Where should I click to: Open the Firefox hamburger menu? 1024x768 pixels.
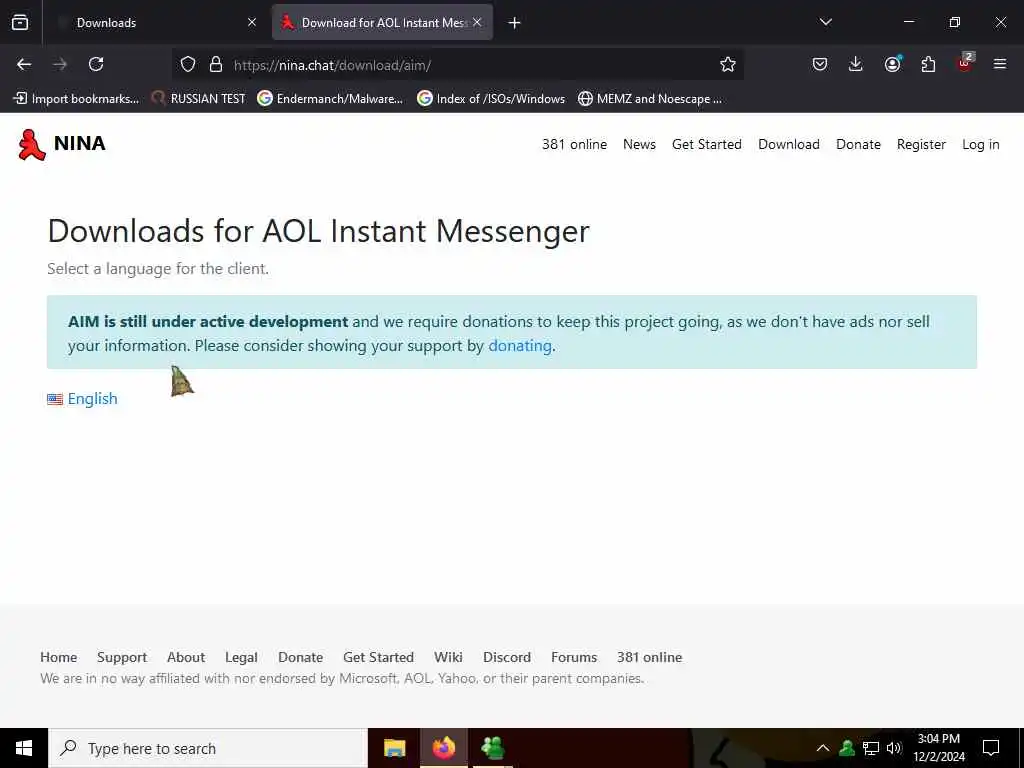click(999, 64)
